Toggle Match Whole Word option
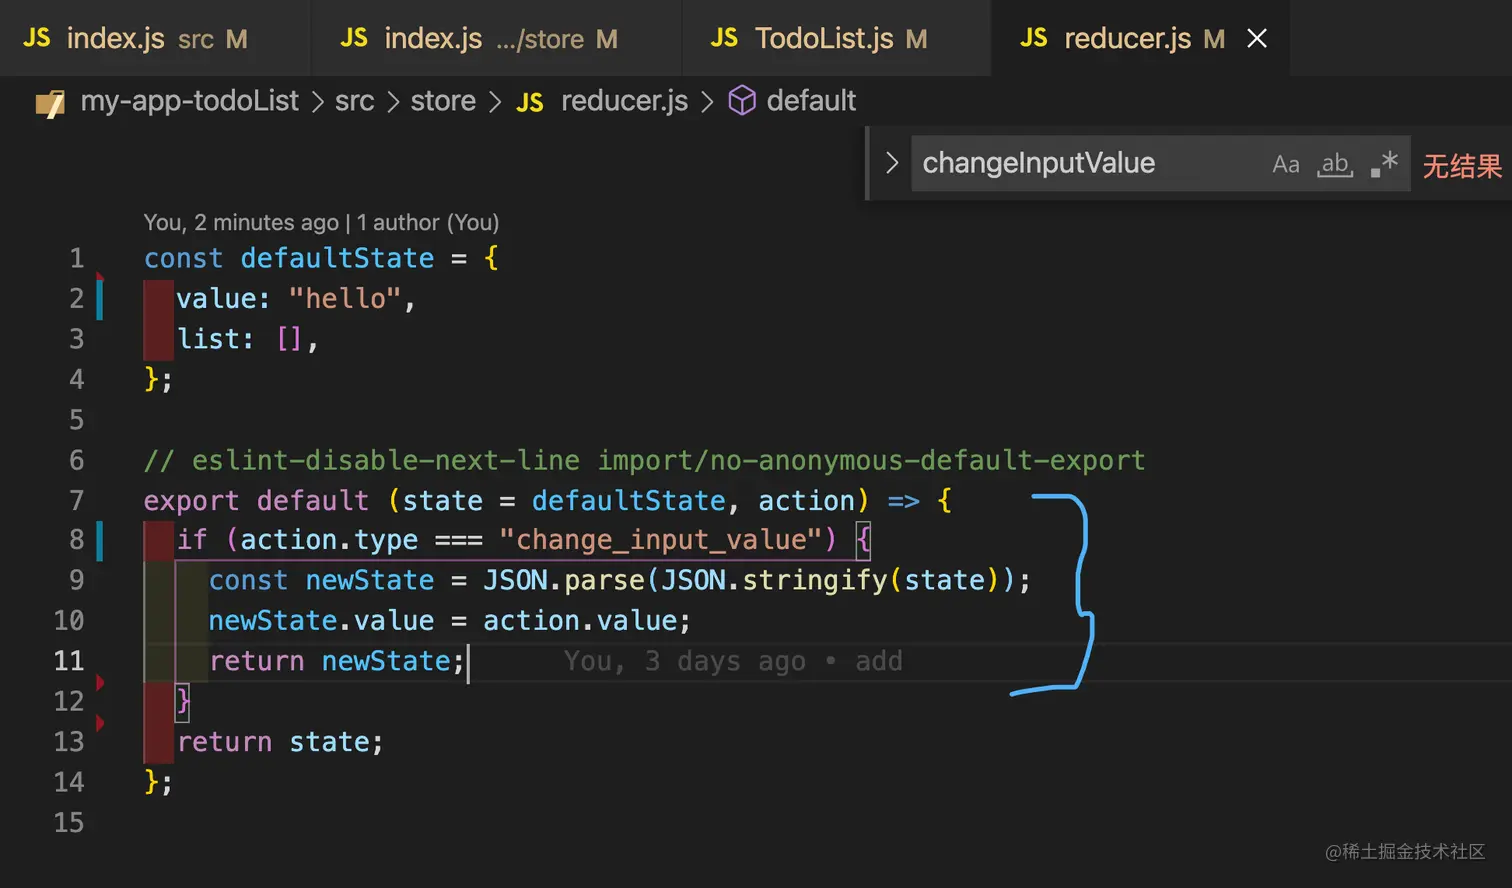 tap(1335, 164)
